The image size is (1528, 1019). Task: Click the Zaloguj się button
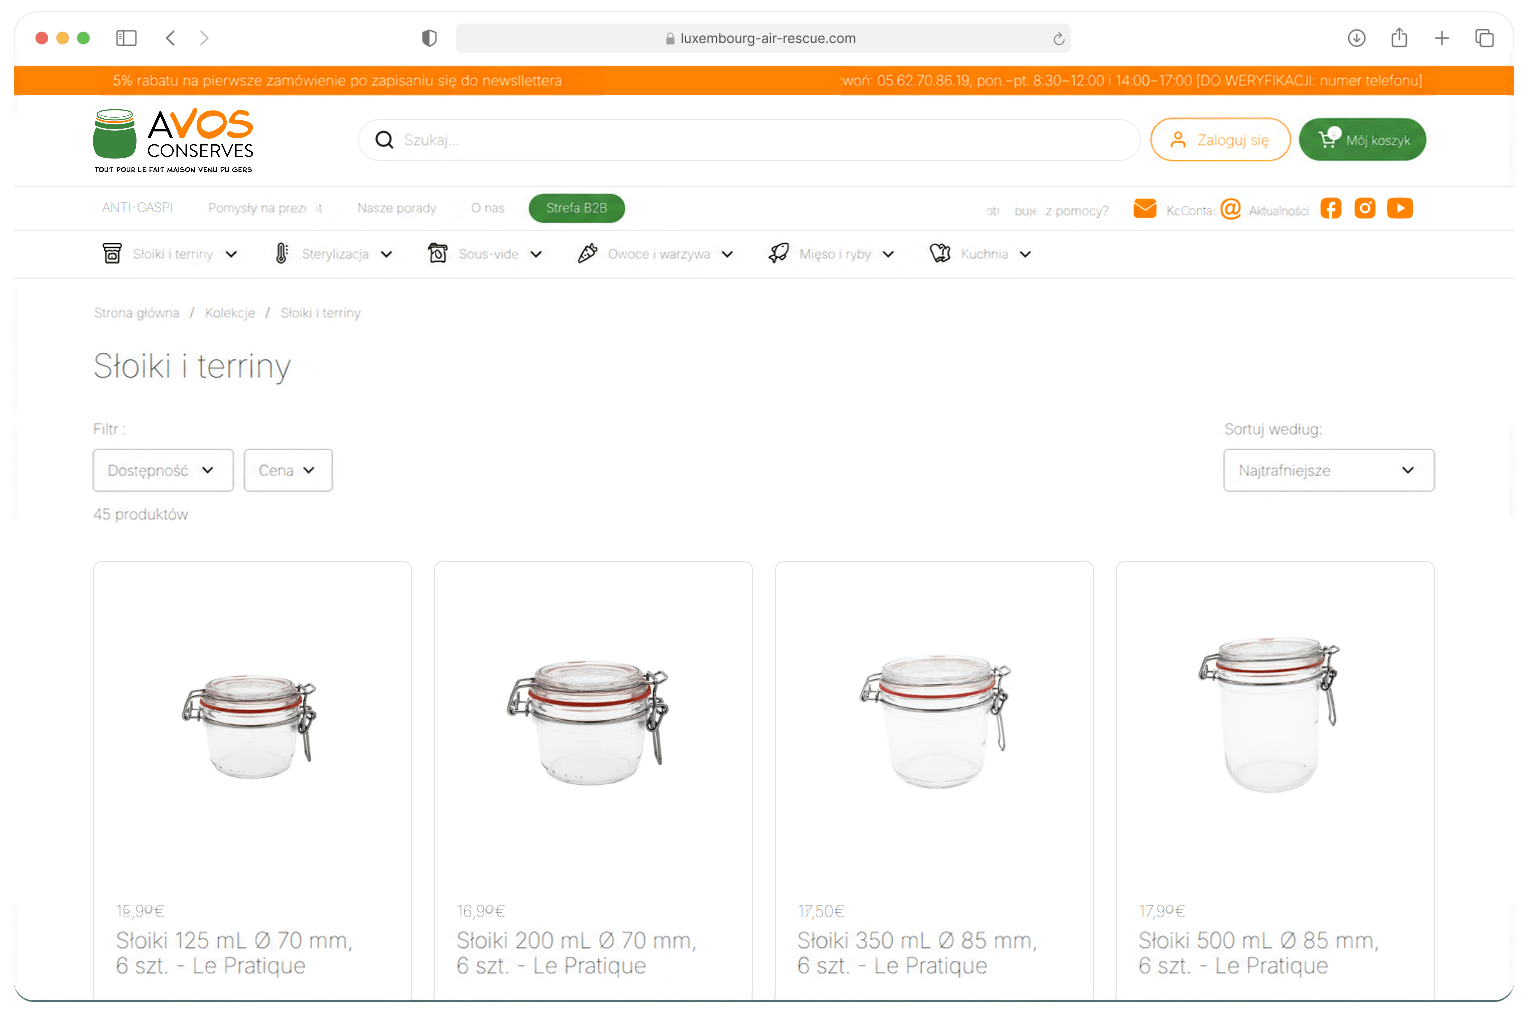[1220, 140]
